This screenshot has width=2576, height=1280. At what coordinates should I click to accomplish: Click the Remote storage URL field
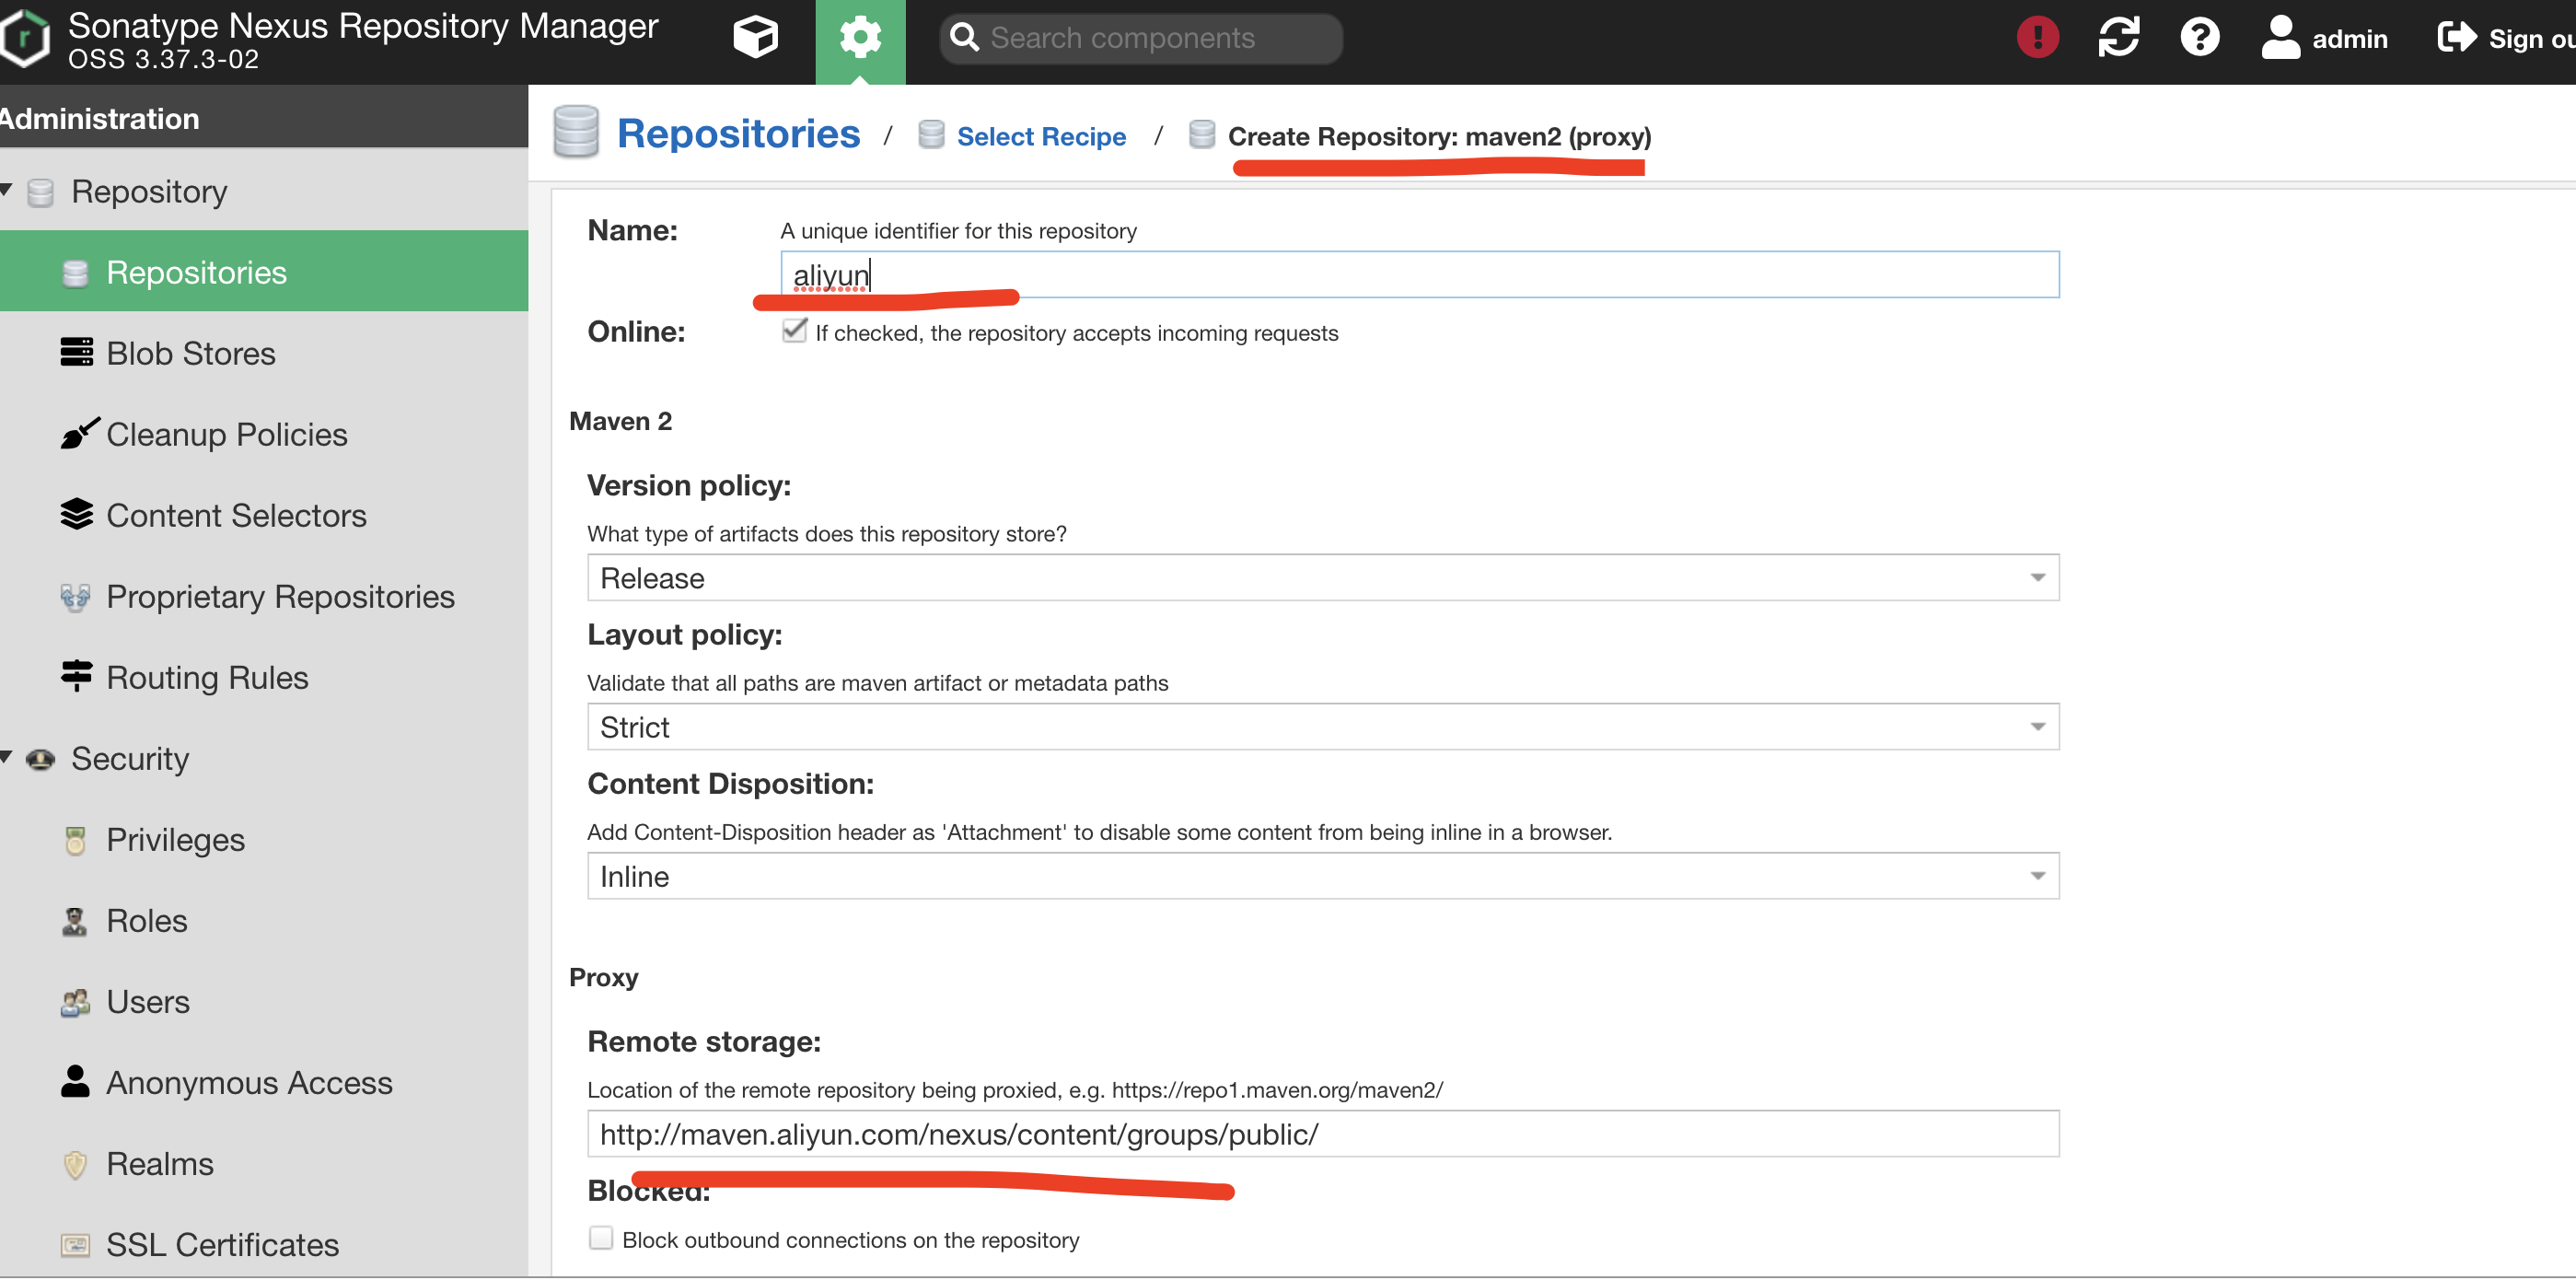coord(1322,1134)
